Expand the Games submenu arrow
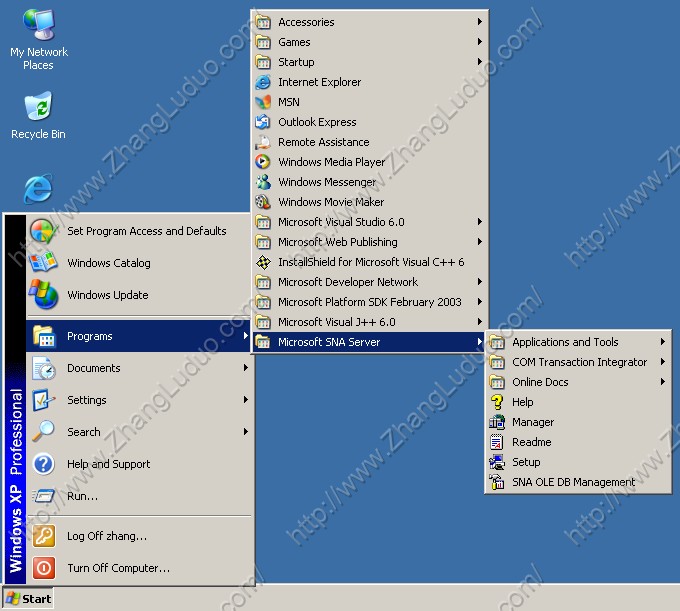Image resolution: width=680 pixels, height=611 pixels. click(480, 42)
